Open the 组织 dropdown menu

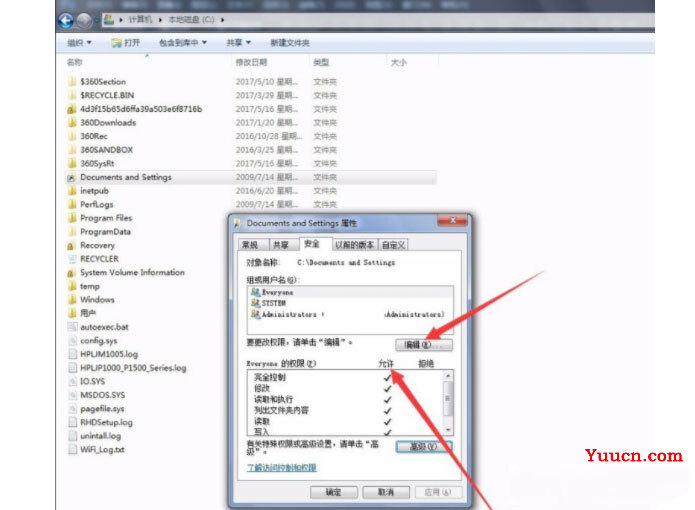(x=79, y=43)
